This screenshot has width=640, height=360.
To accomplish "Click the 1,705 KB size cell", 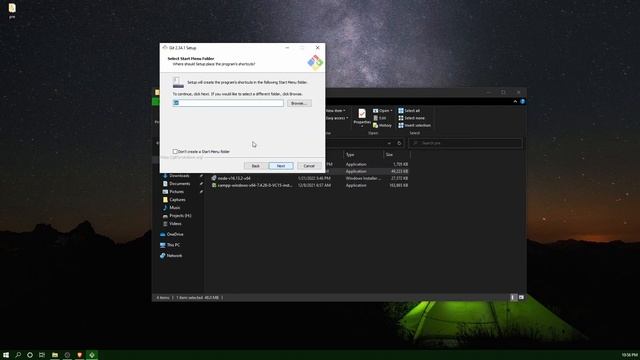I will click(x=400, y=164).
